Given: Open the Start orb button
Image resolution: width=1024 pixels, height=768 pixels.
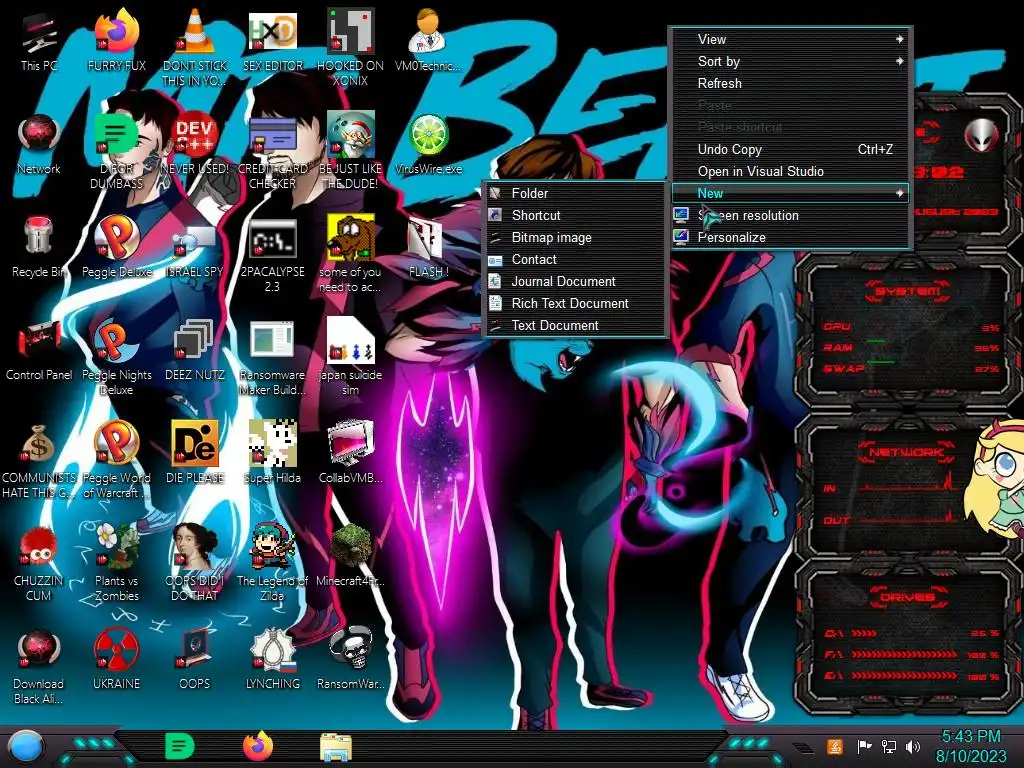Looking at the screenshot, I should 26,747.
